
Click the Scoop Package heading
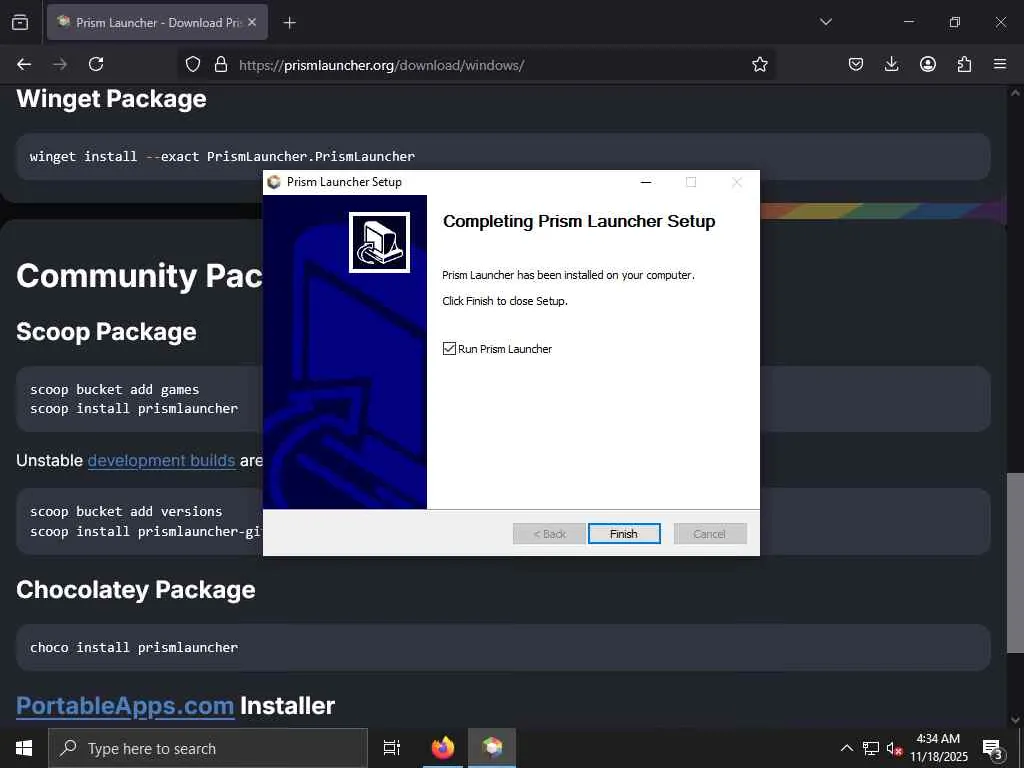point(106,332)
